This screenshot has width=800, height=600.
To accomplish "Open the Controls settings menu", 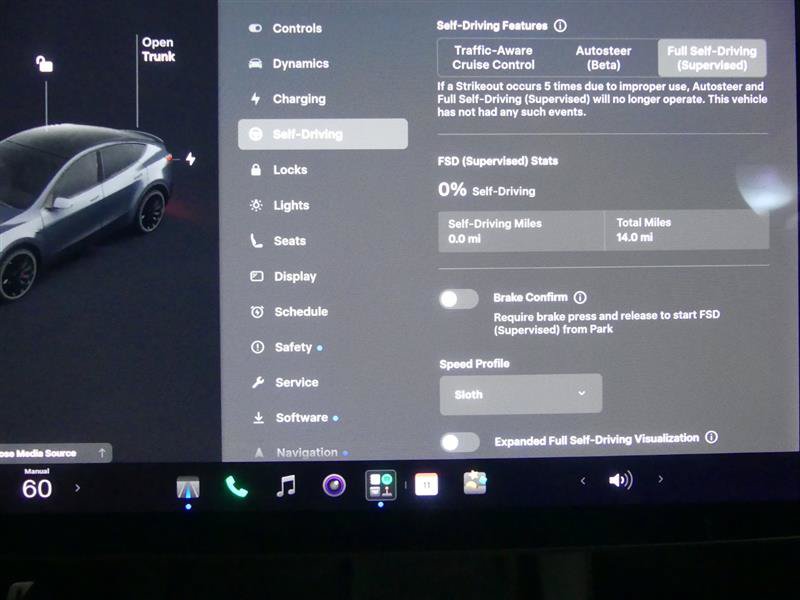I will coord(297,29).
